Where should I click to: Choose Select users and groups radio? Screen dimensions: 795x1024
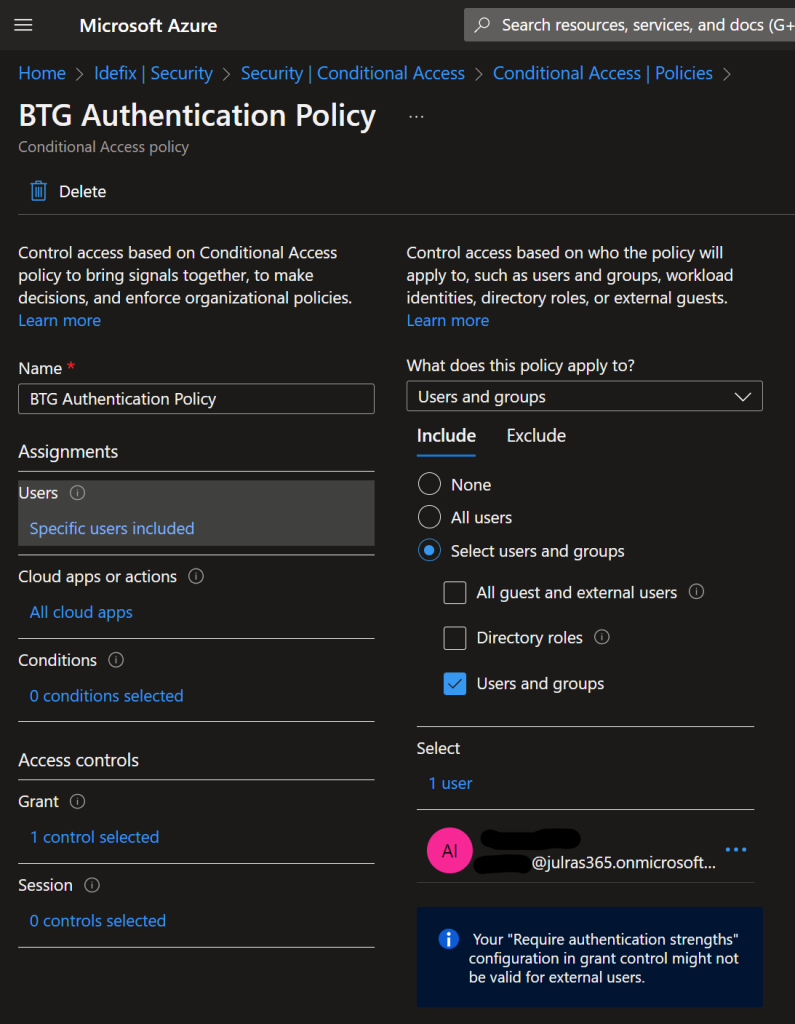tap(429, 551)
